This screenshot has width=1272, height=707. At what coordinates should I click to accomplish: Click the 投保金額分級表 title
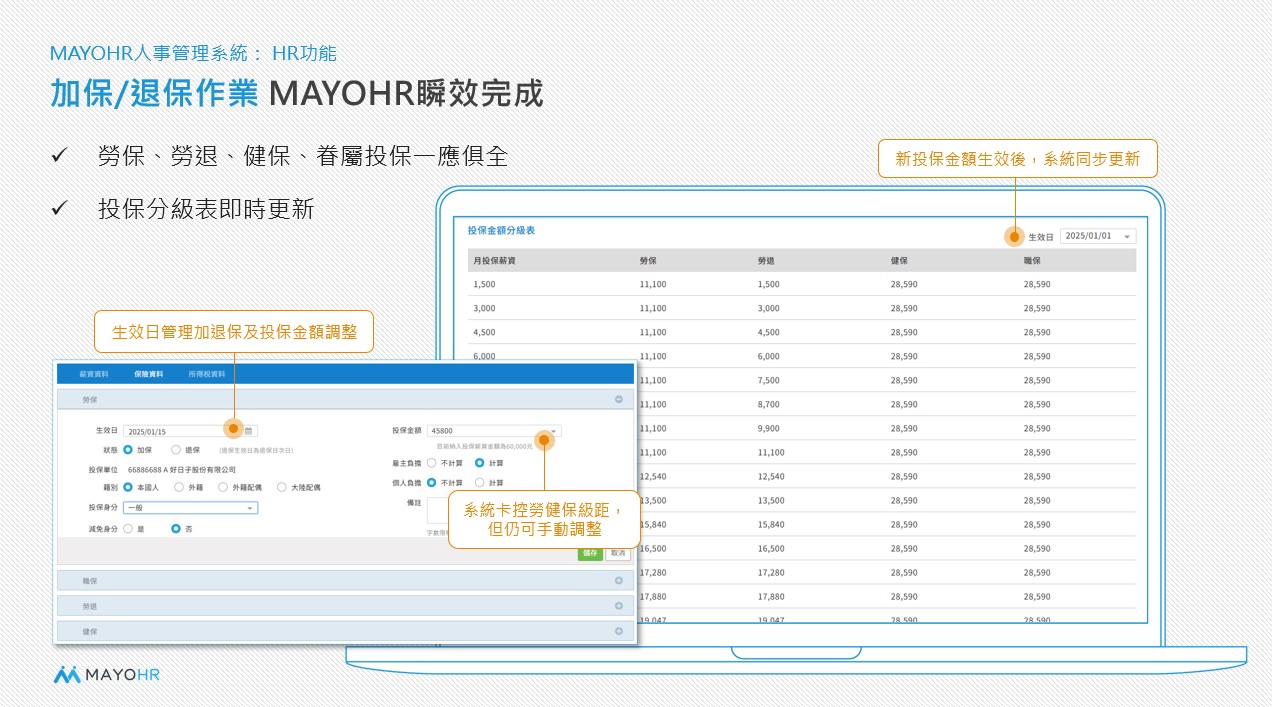[x=501, y=230]
